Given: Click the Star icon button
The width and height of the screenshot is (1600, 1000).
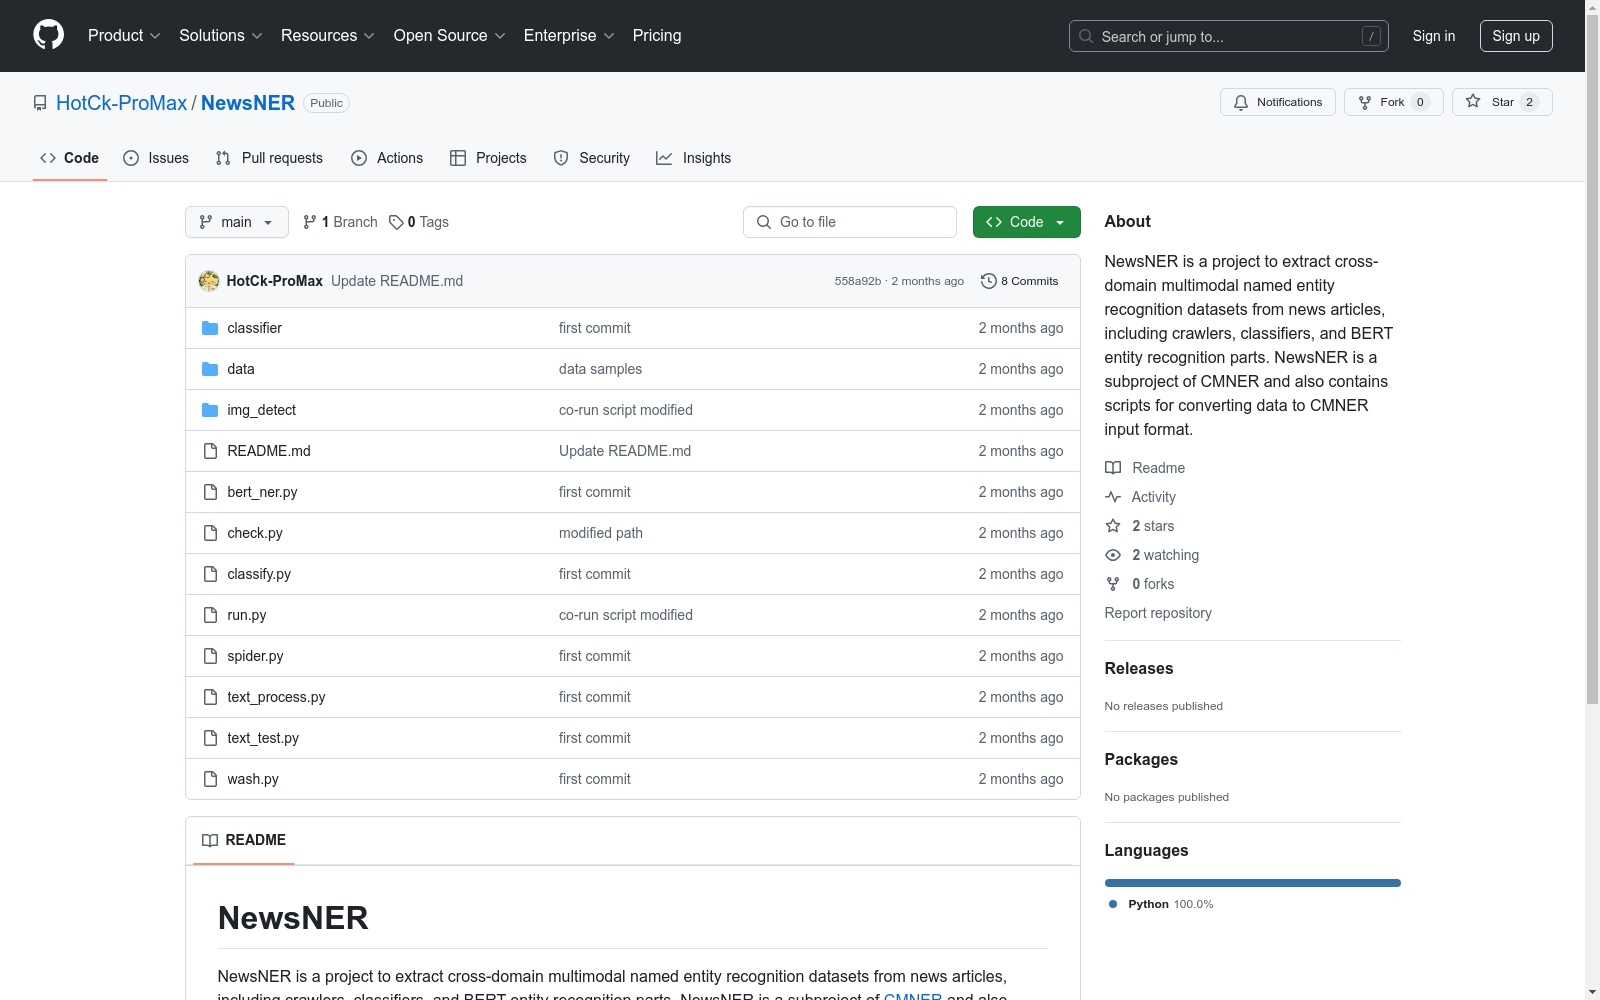Looking at the screenshot, I should coord(1473,101).
